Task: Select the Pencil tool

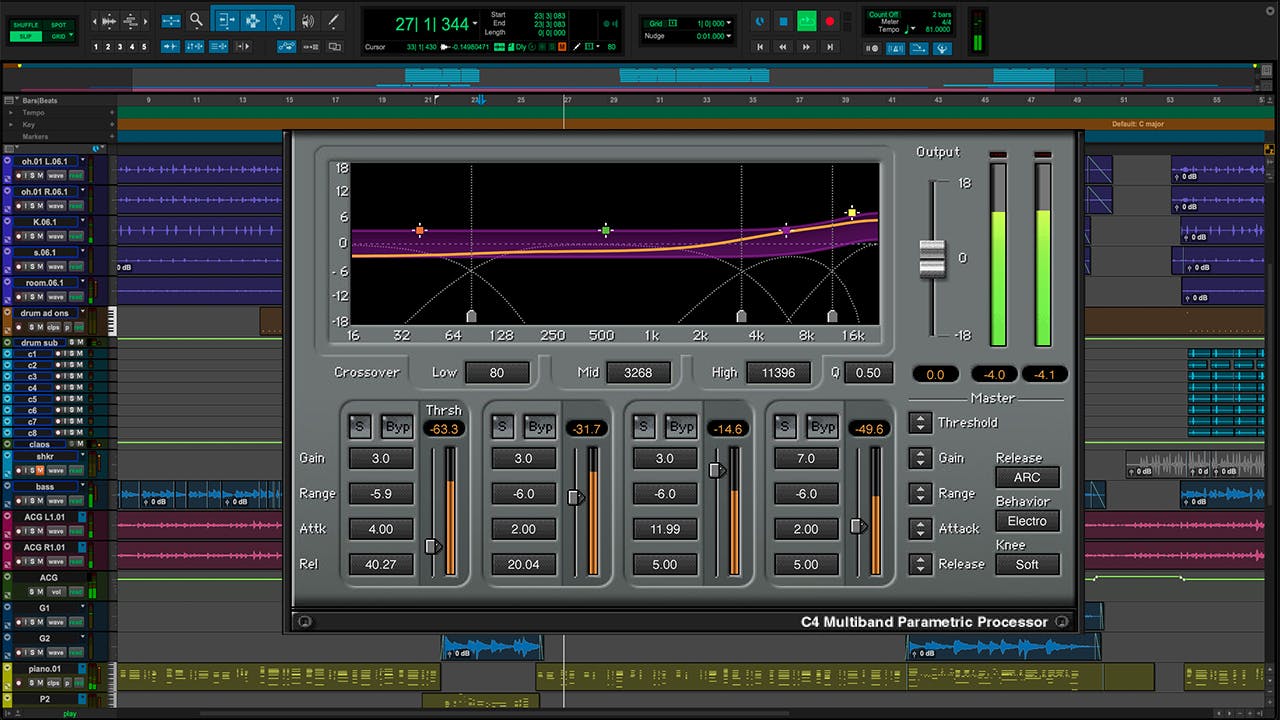Action: click(332, 20)
